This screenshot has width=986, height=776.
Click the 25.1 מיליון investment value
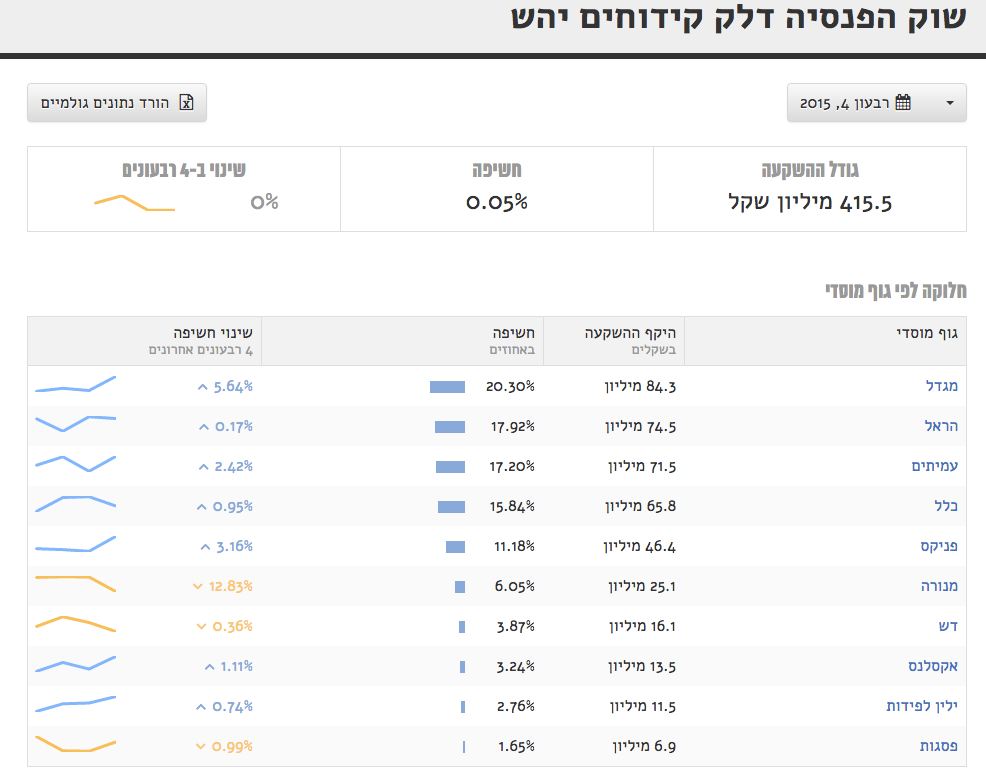(x=642, y=586)
